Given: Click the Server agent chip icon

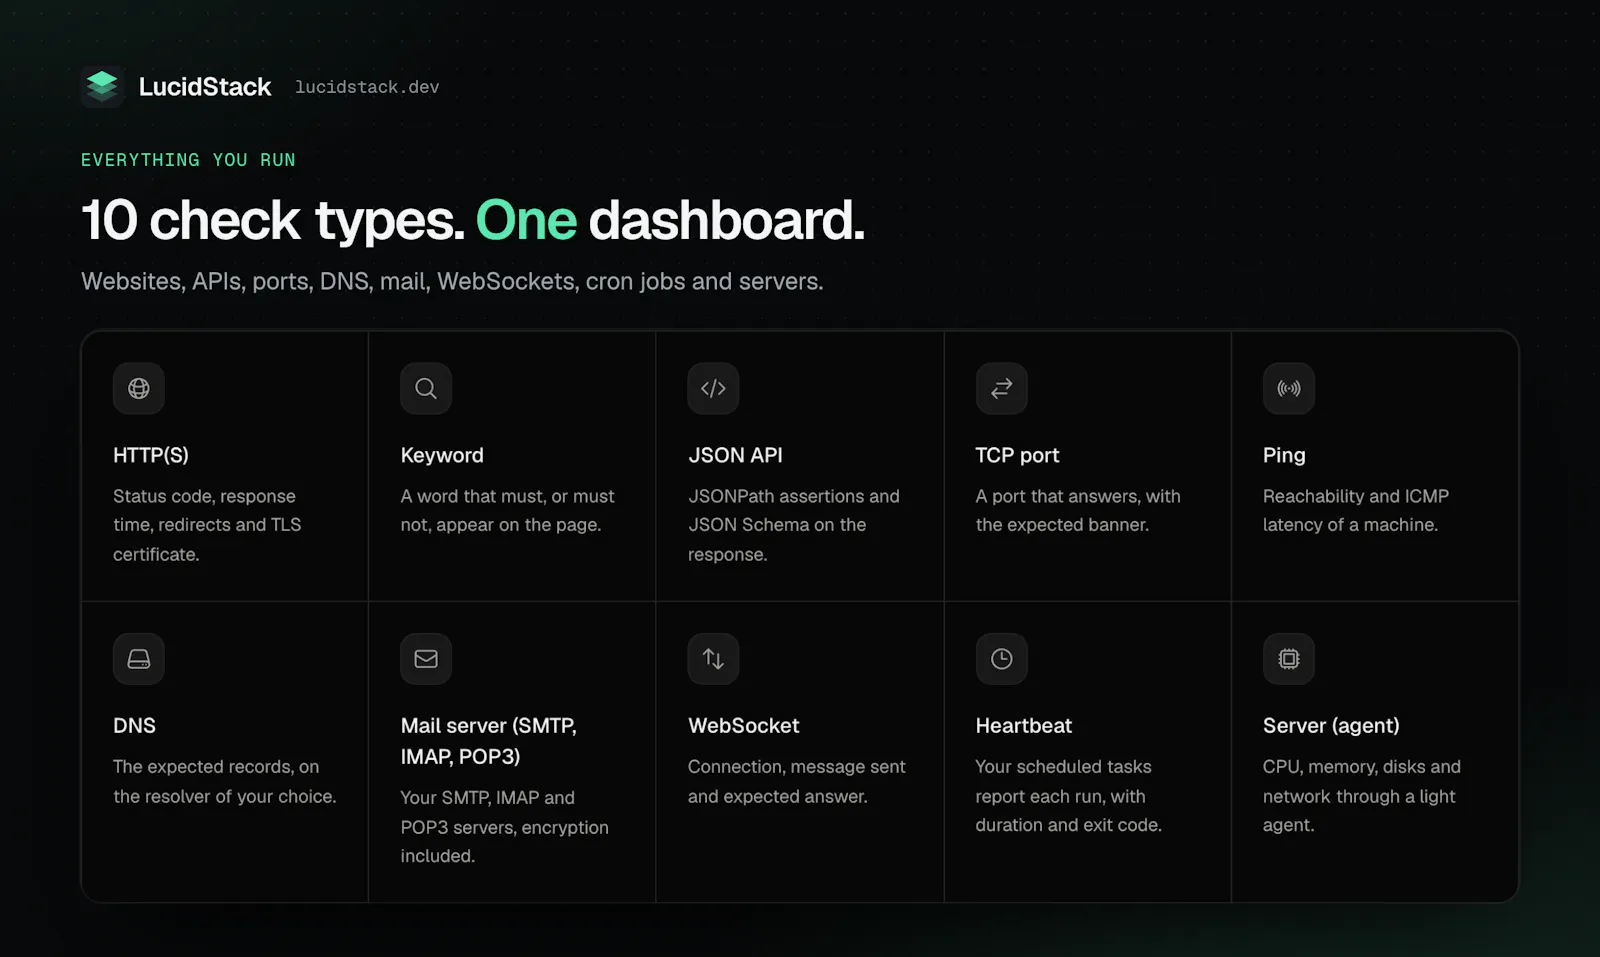Looking at the screenshot, I should (1289, 659).
